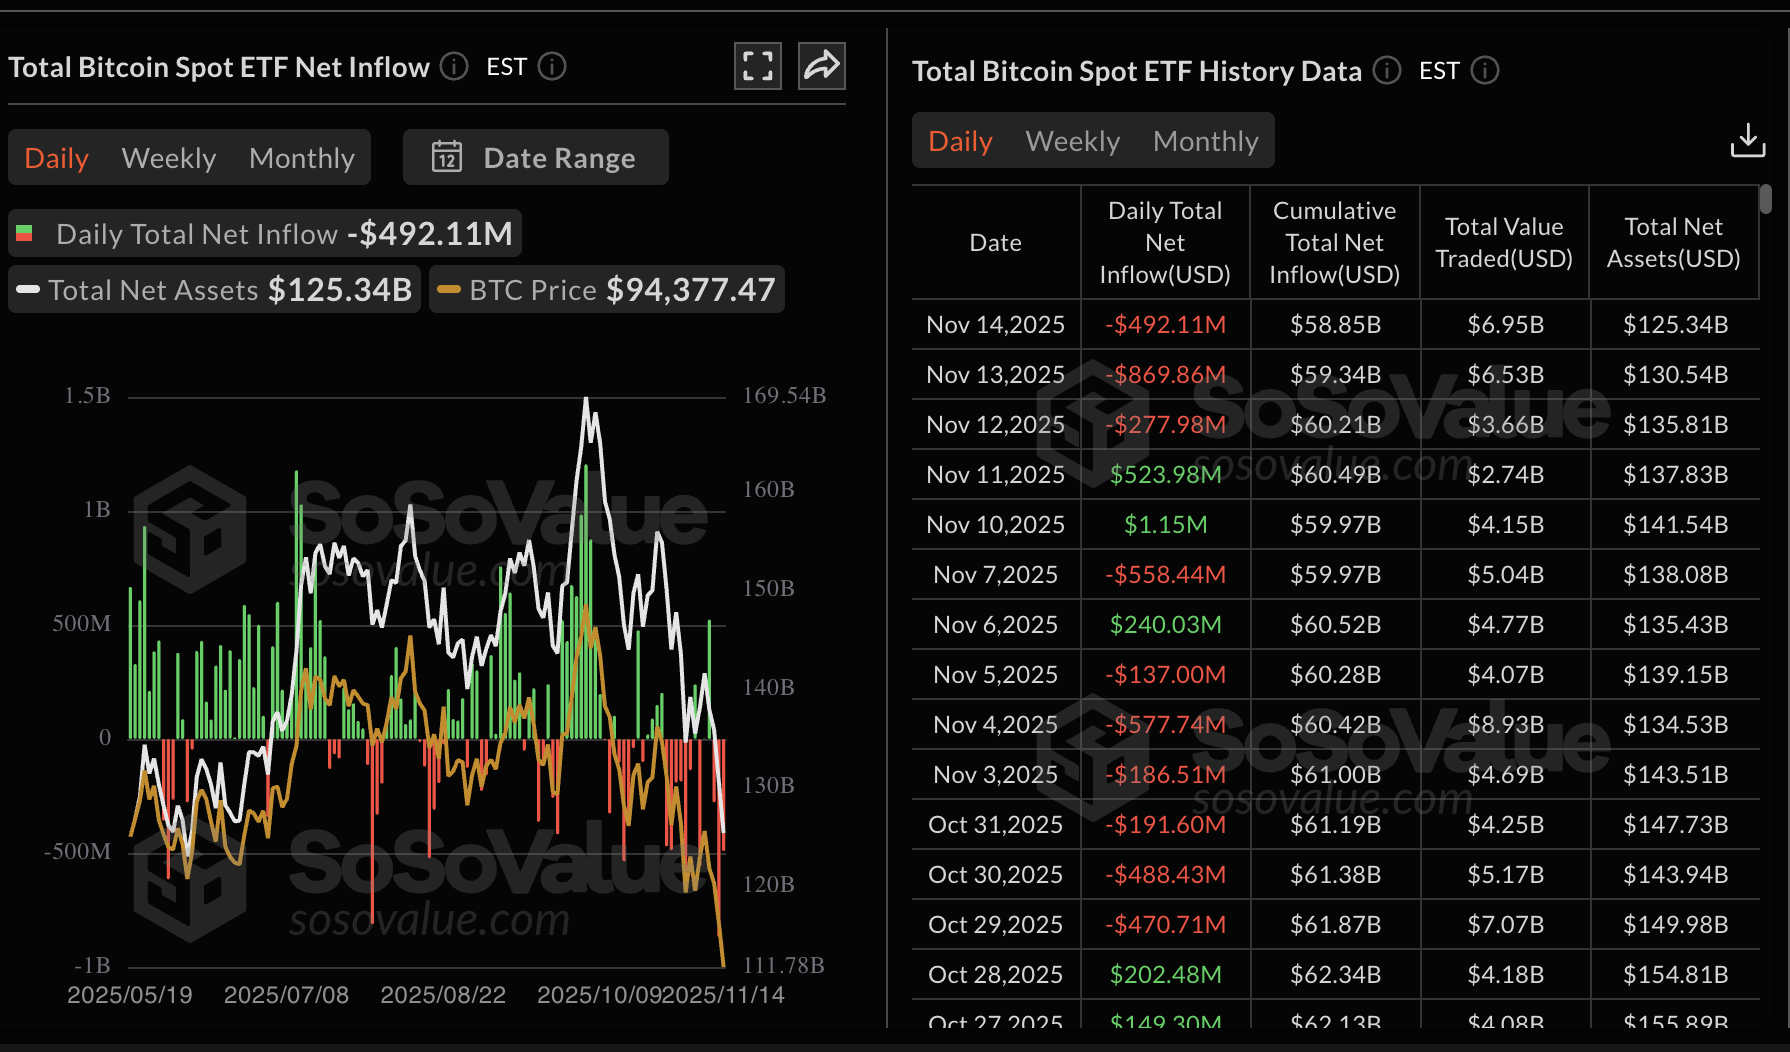Click the fullscreen expand icon above the chart
This screenshot has height=1052, width=1790.
click(x=757, y=65)
